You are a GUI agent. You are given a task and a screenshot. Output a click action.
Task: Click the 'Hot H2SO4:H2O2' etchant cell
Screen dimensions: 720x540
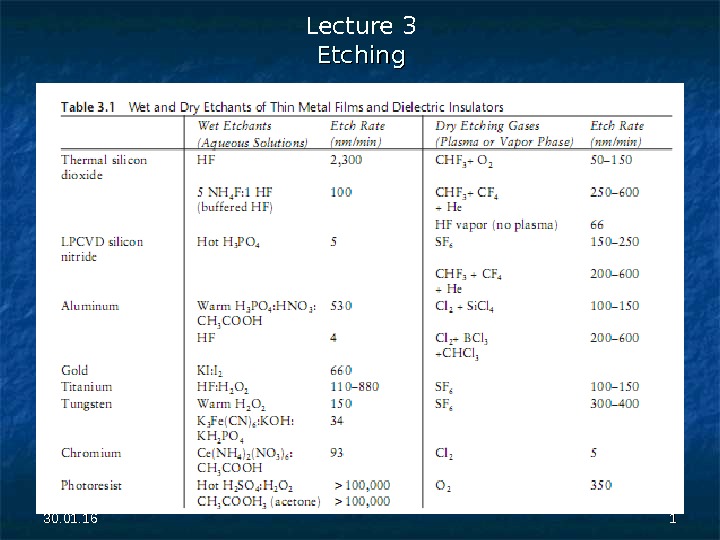(x=245, y=486)
